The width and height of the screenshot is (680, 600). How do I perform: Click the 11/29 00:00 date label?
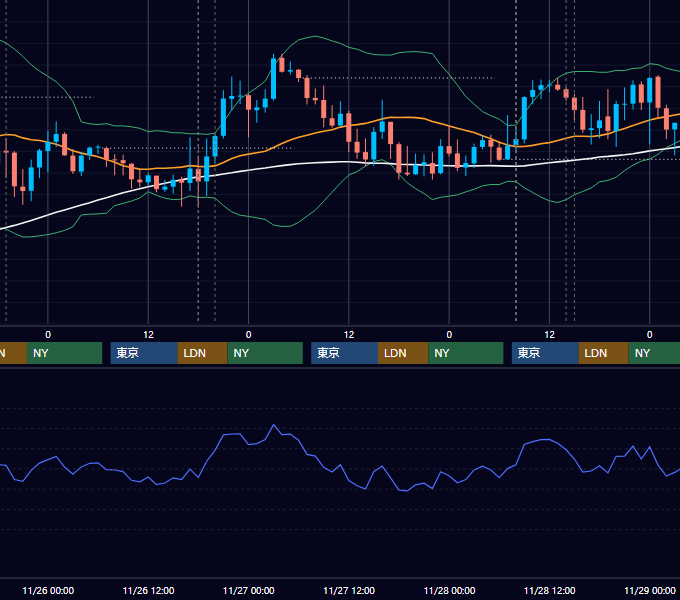[x=650, y=590]
